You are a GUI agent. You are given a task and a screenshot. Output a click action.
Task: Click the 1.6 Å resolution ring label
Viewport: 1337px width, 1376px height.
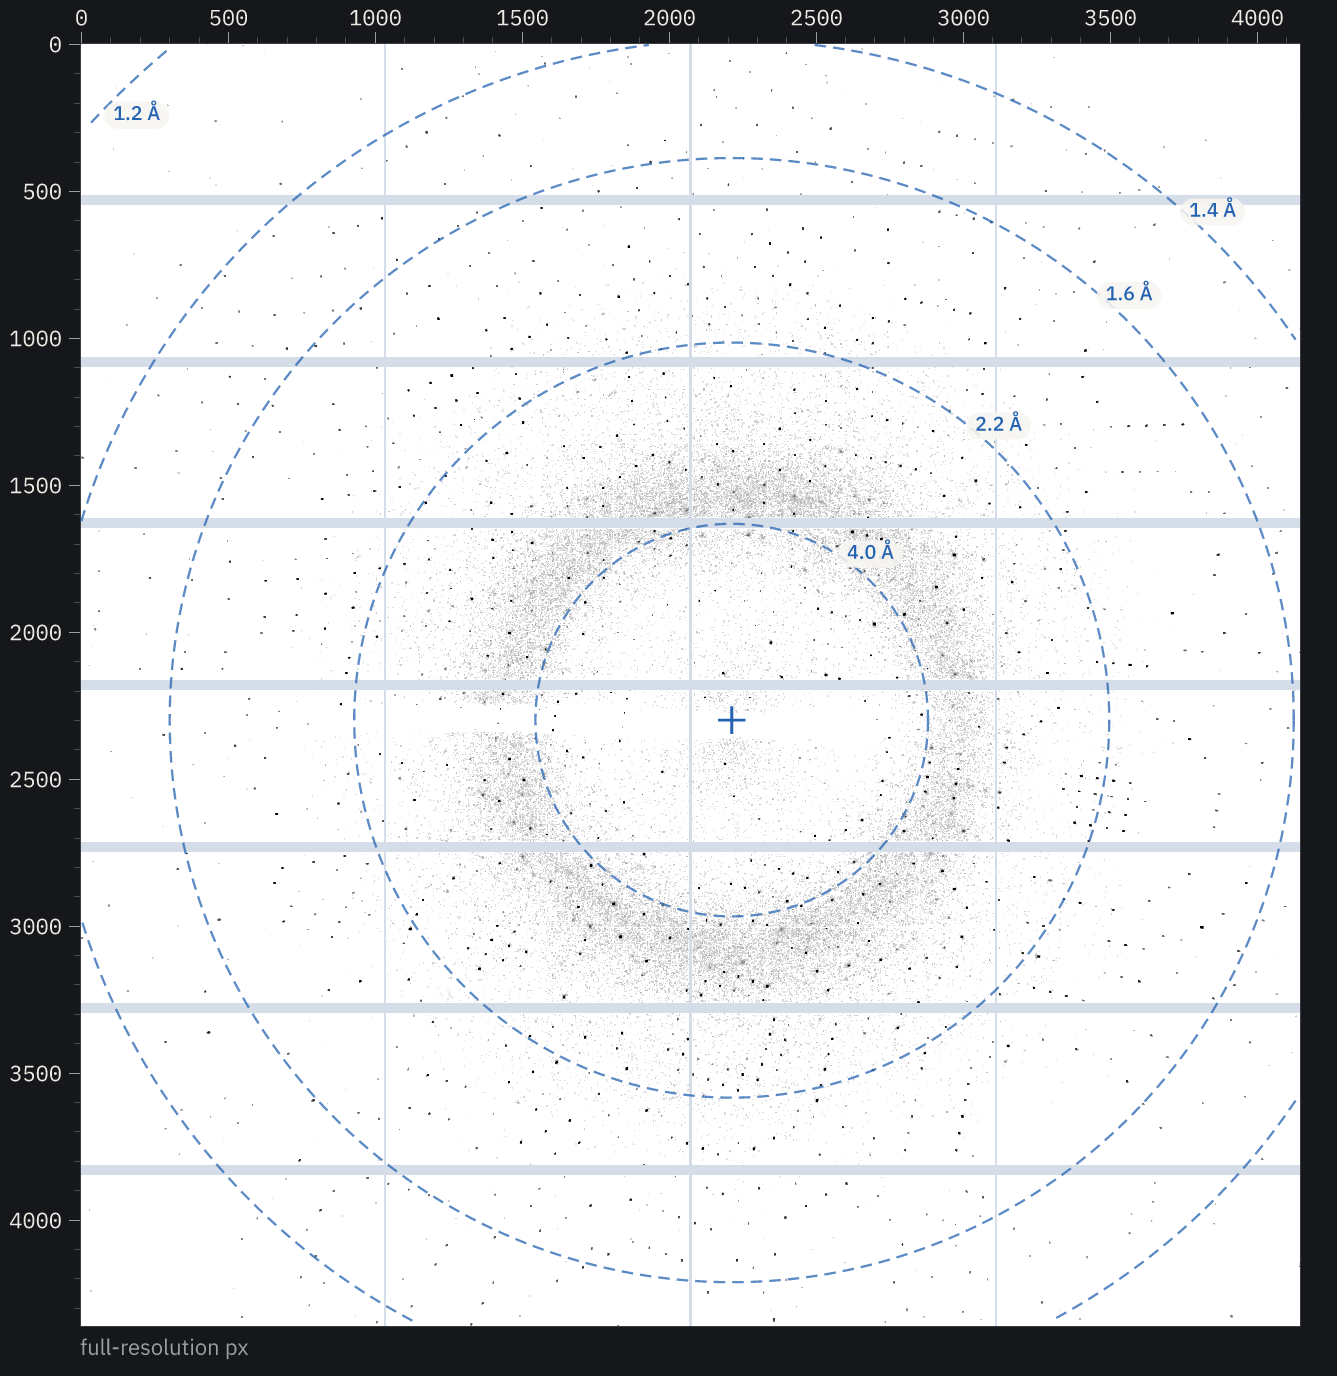[1129, 293]
